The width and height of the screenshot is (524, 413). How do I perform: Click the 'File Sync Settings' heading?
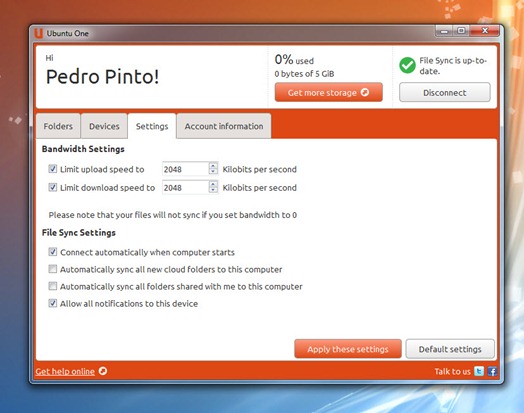(x=79, y=233)
